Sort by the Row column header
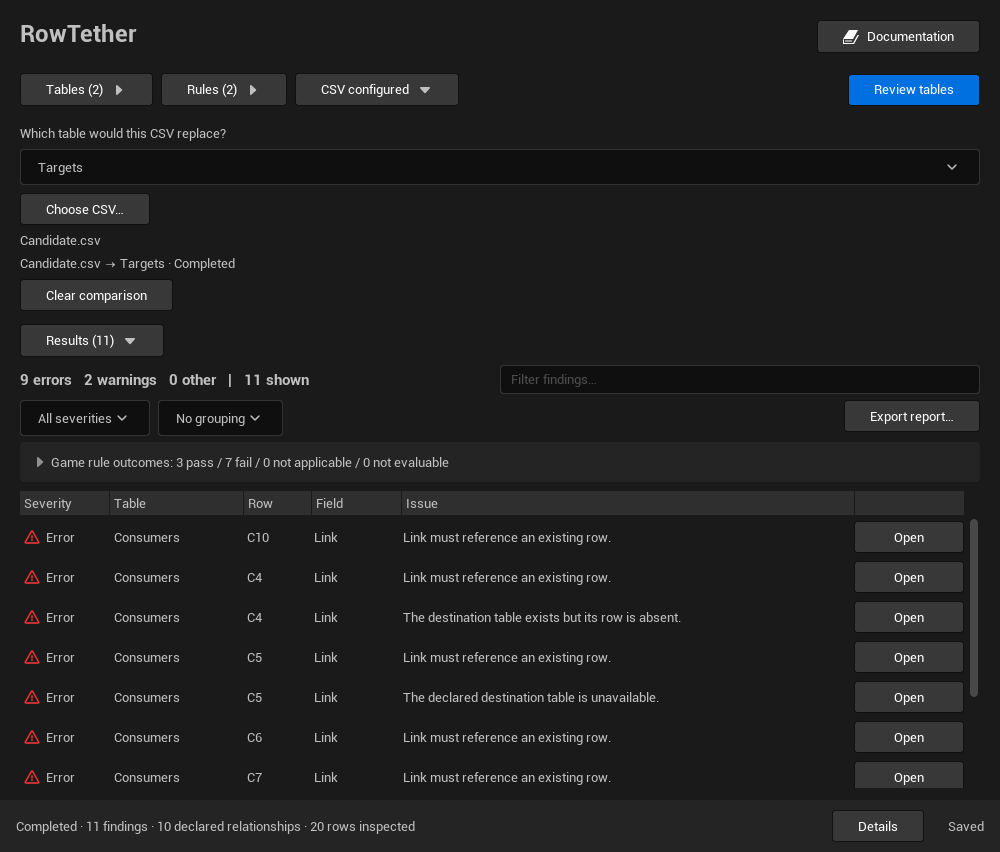 click(x=277, y=503)
